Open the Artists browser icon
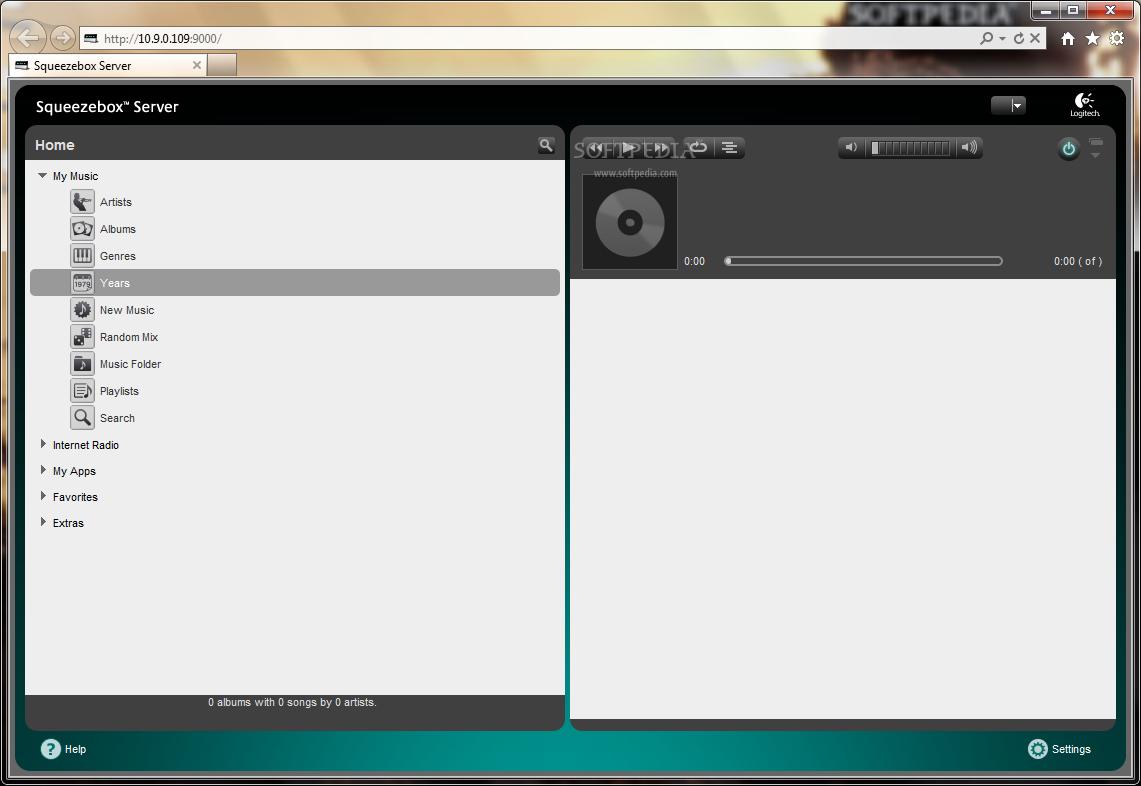This screenshot has width=1141, height=786. (x=82, y=202)
